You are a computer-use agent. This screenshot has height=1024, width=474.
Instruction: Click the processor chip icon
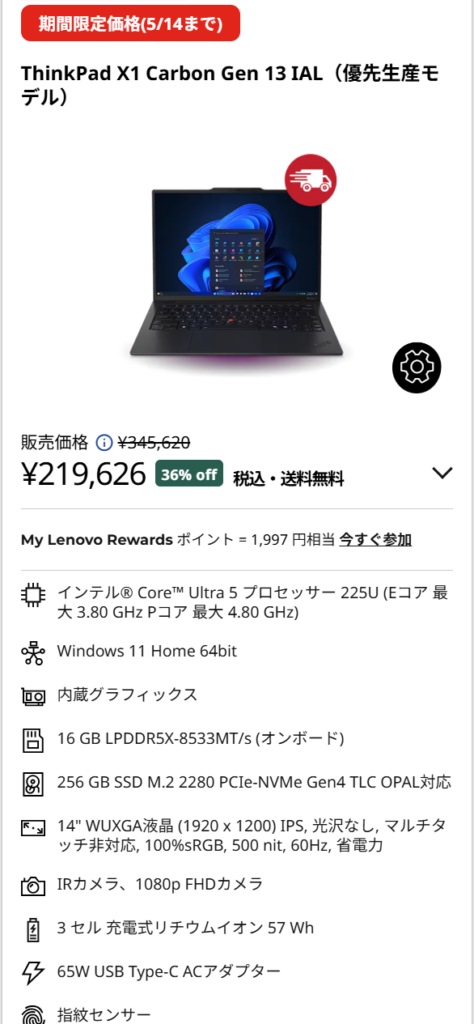[33, 594]
